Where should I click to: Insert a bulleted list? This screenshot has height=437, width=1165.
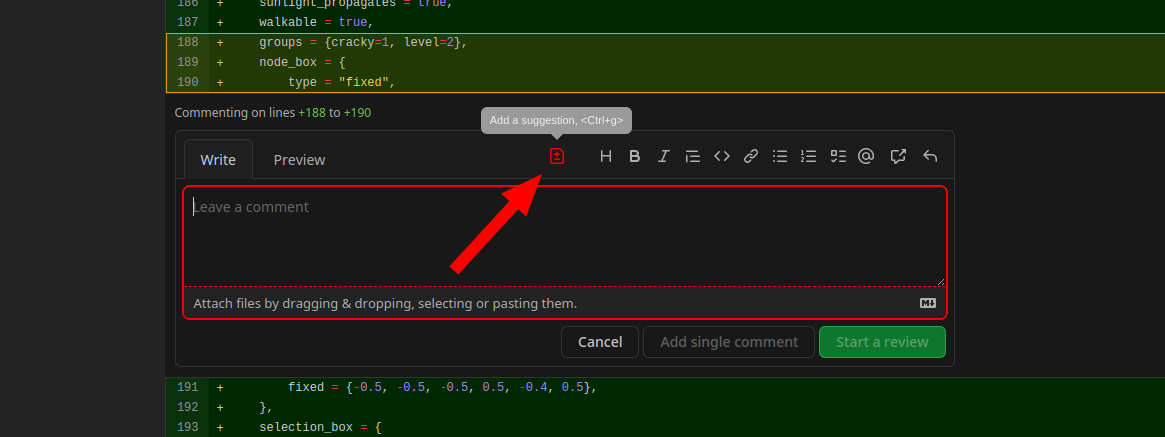click(779, 156)
